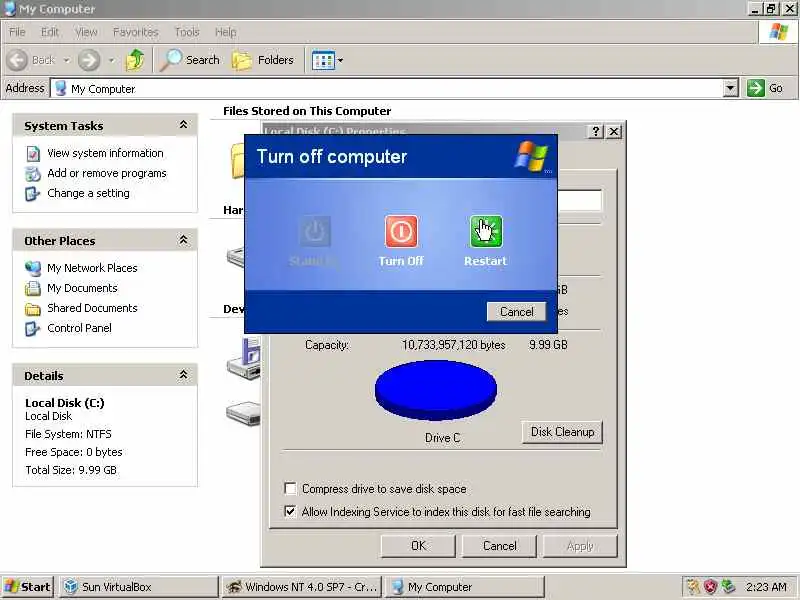The width and height of the screenshot is (800, 600).
Task: Cancel the Turn off computer dialog
Action: tap(516, 312)
